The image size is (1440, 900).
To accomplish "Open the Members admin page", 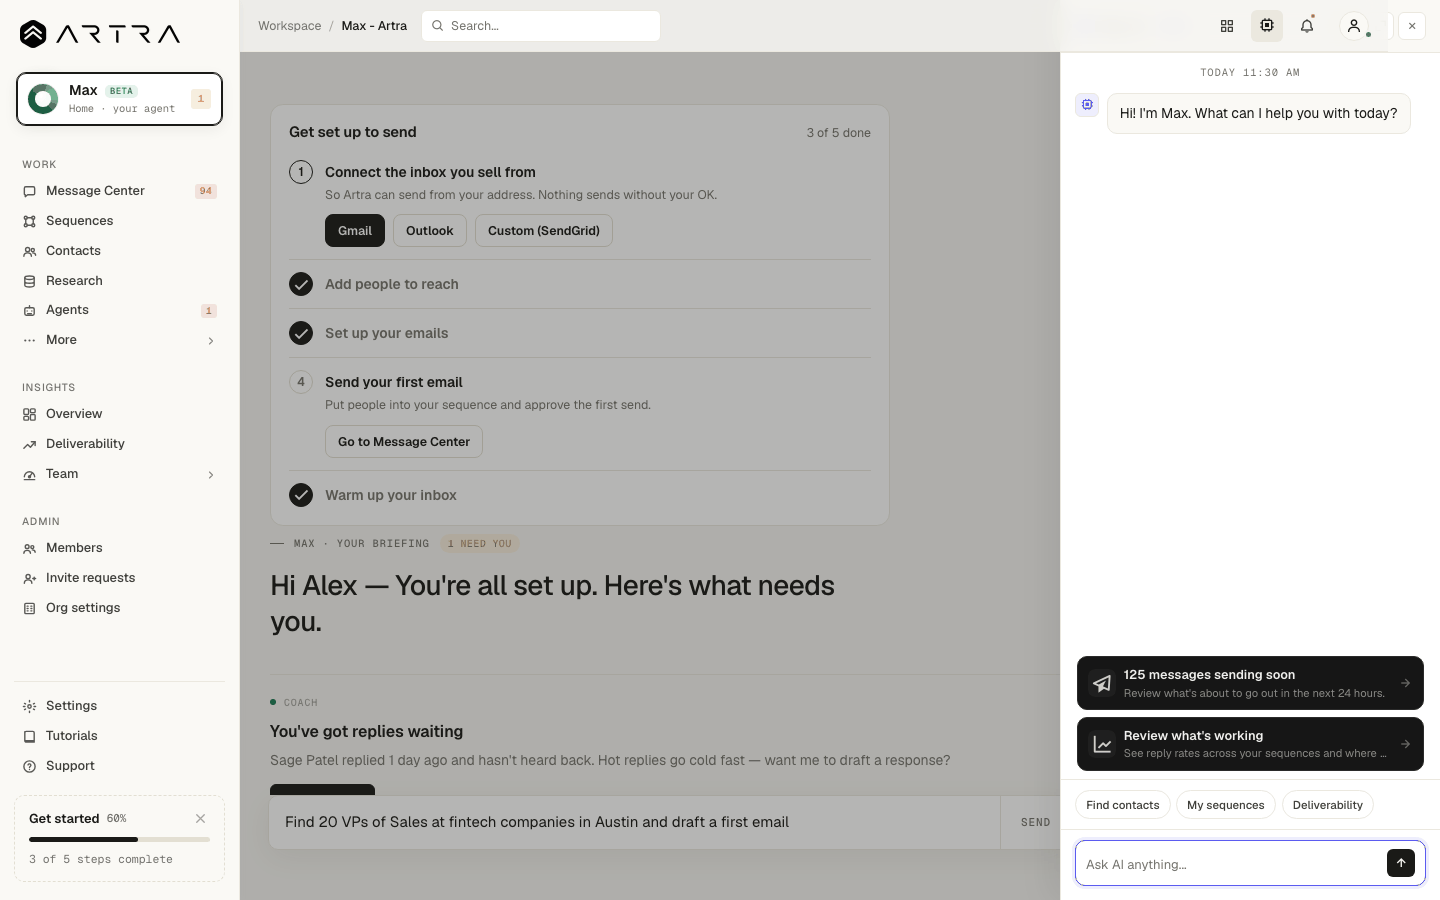I will pos(119,548).
